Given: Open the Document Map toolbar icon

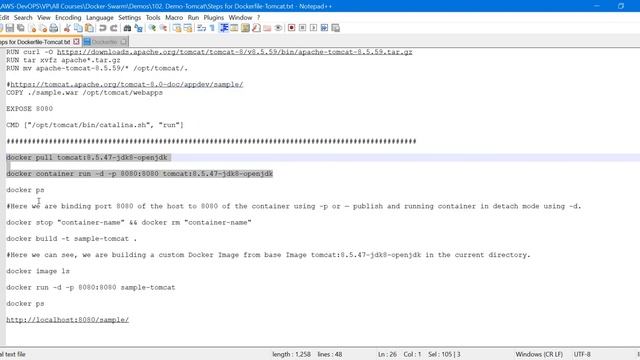Looking at the screenshot, I should 245,28.
